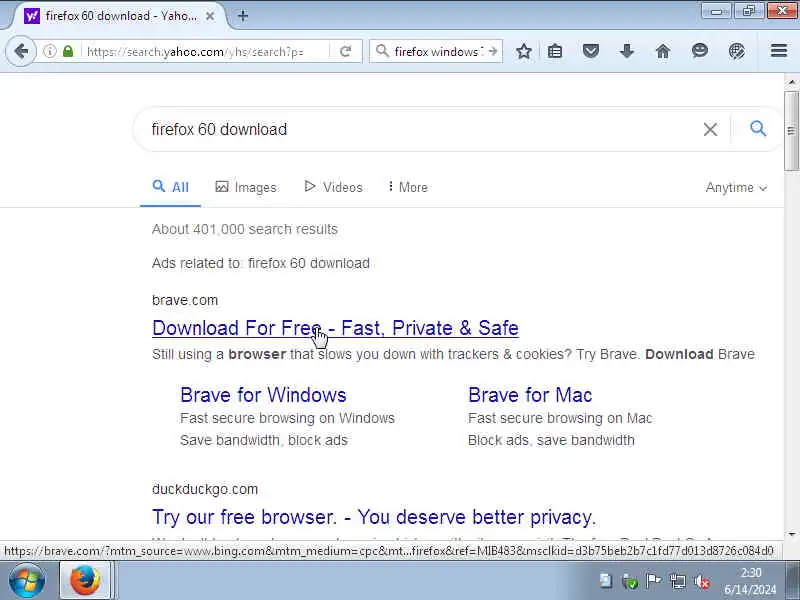Click the brave.com ad domain text
Image resolution: width=800 pixels, height=600 pixels.
pyautogui.click(x=185, y=300)
